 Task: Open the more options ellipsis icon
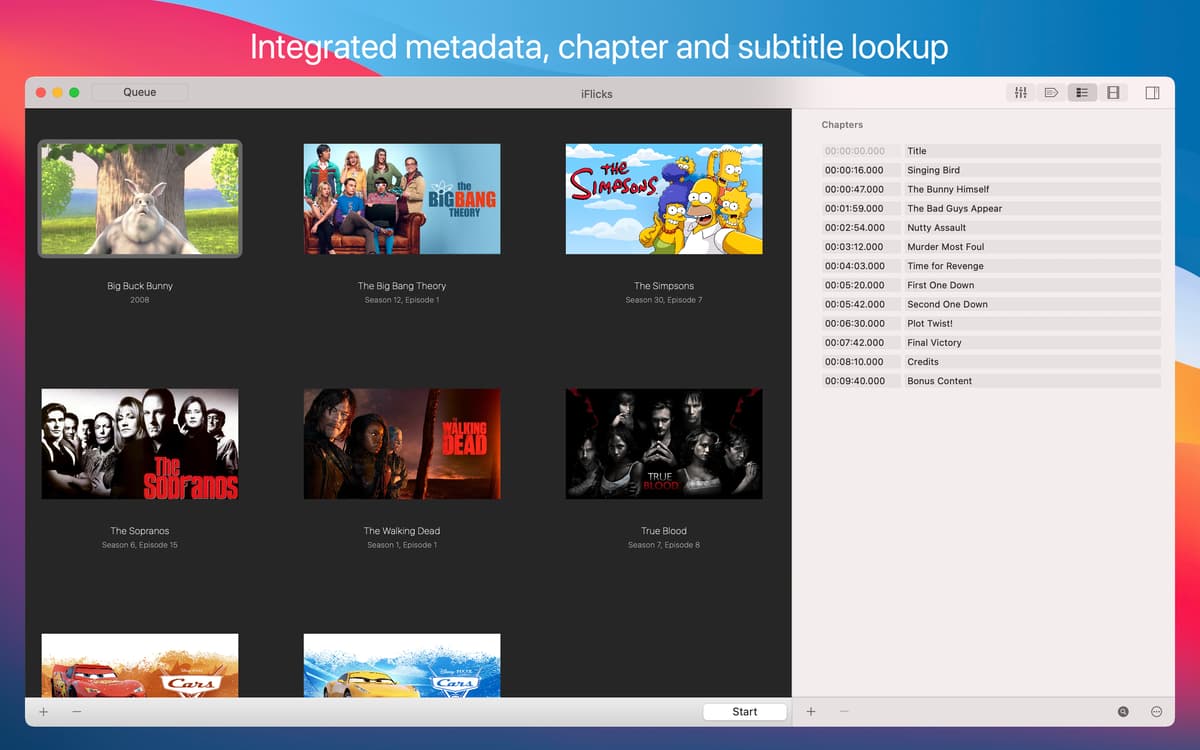(1155, 711)
